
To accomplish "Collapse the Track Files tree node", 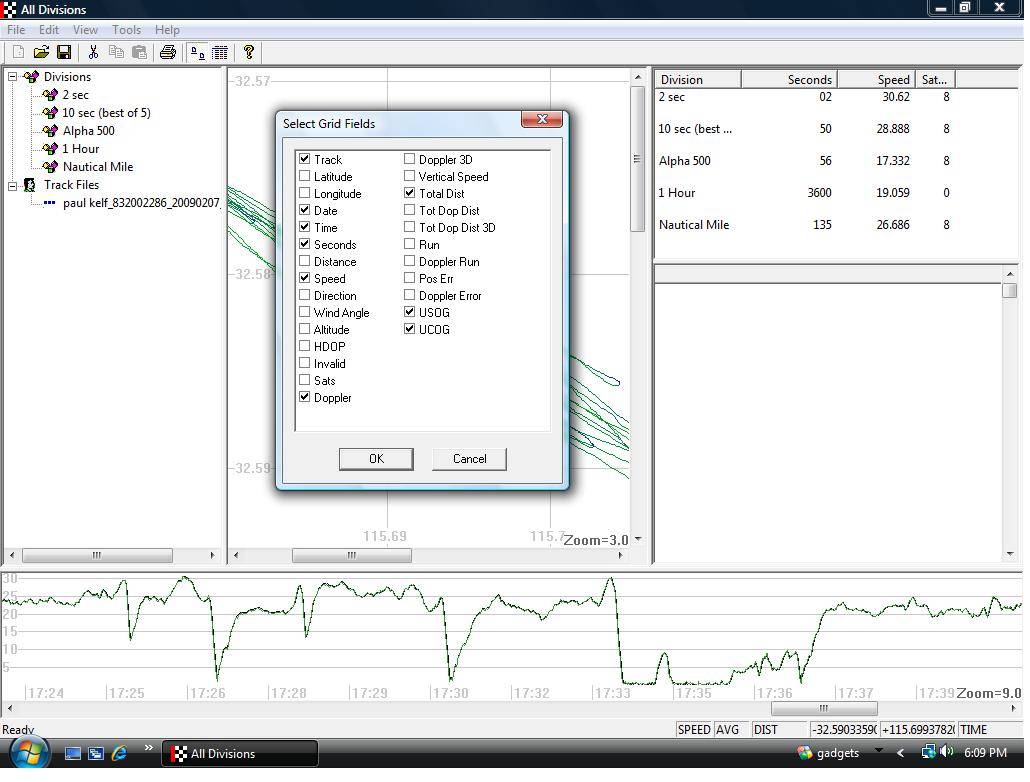I will [13, 185].
